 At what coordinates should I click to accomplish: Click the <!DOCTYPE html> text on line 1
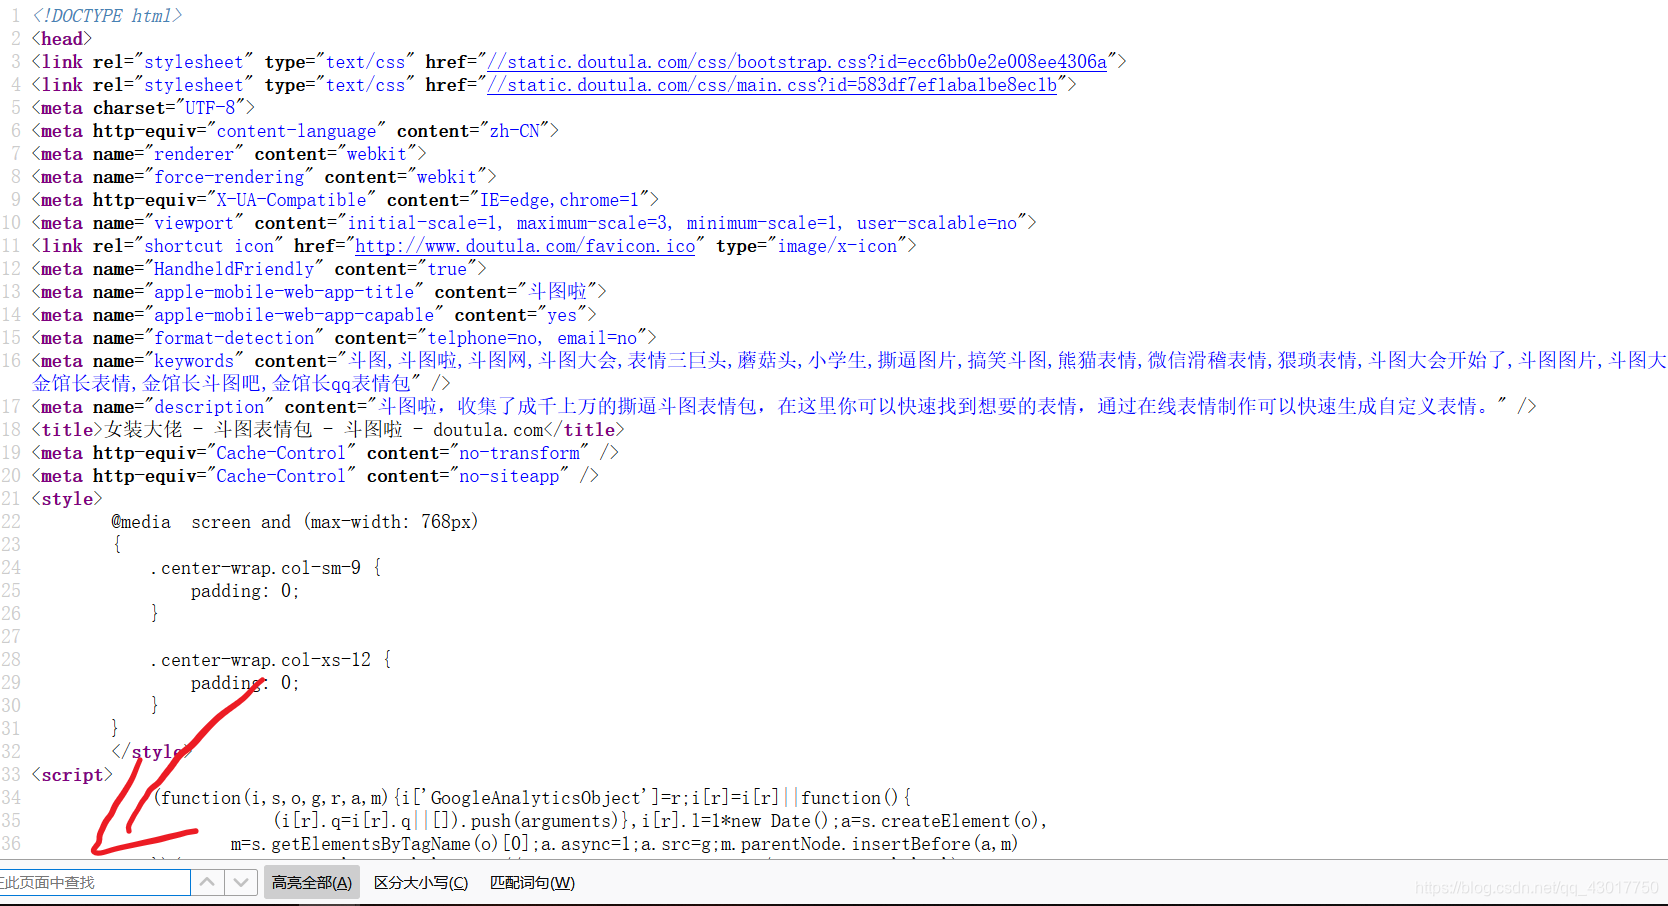click(x=108, y=16)
